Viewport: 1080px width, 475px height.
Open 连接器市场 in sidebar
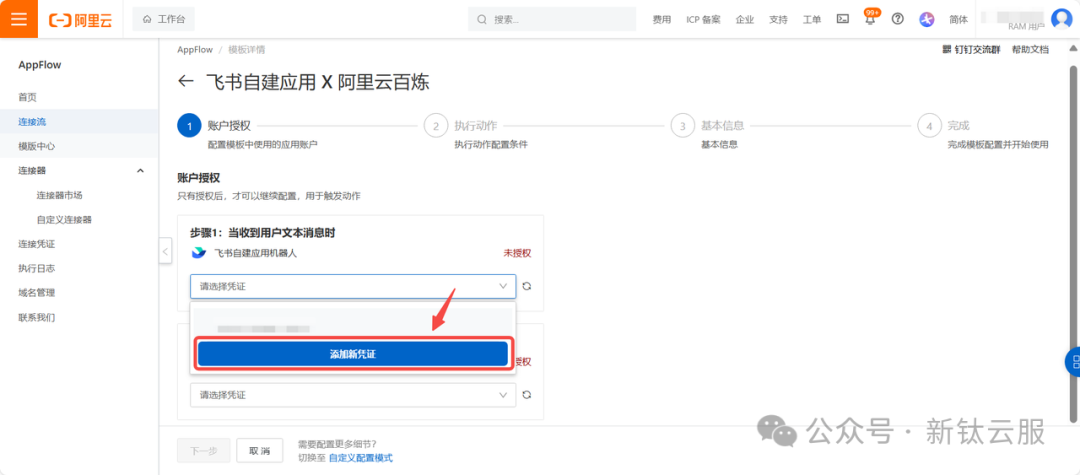pyautogui.click(x=59, y=195)
